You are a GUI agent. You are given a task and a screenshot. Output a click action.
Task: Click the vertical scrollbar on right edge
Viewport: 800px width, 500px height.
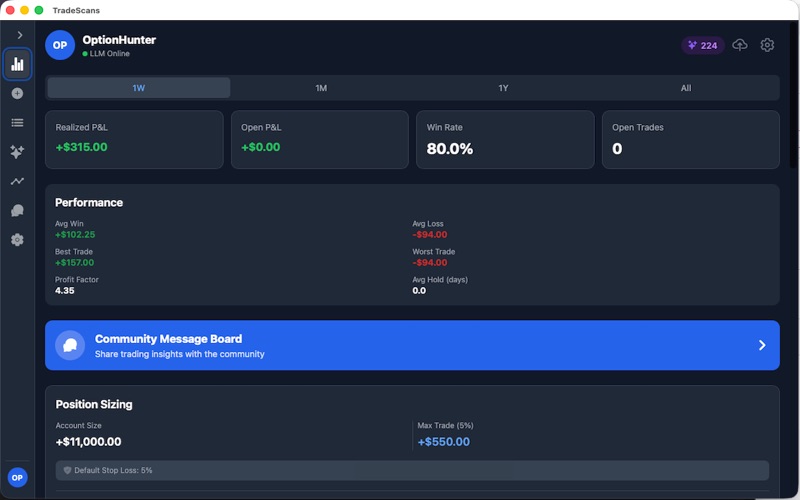pyautogui.click(x=792, y=94)
